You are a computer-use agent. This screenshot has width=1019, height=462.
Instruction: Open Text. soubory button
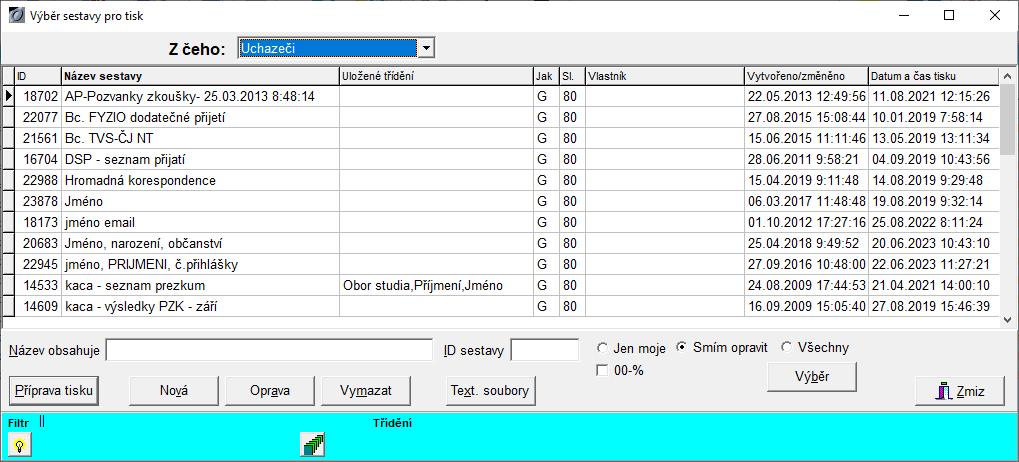(491, 391)
